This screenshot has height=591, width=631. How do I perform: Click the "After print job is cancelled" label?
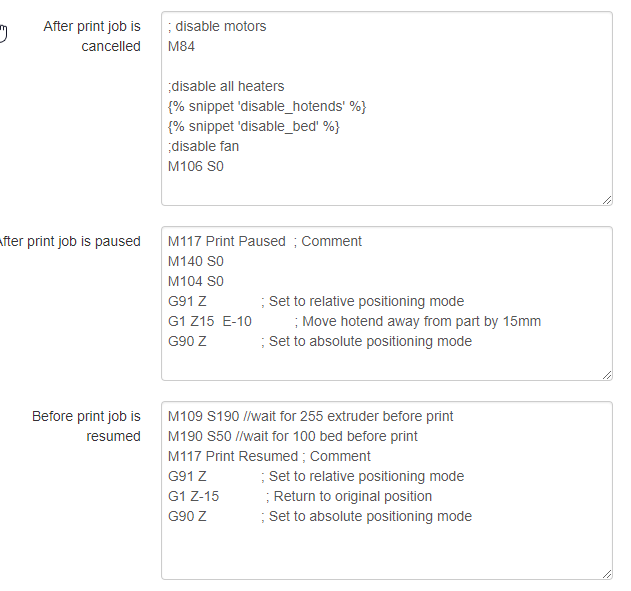coord(92,36)
